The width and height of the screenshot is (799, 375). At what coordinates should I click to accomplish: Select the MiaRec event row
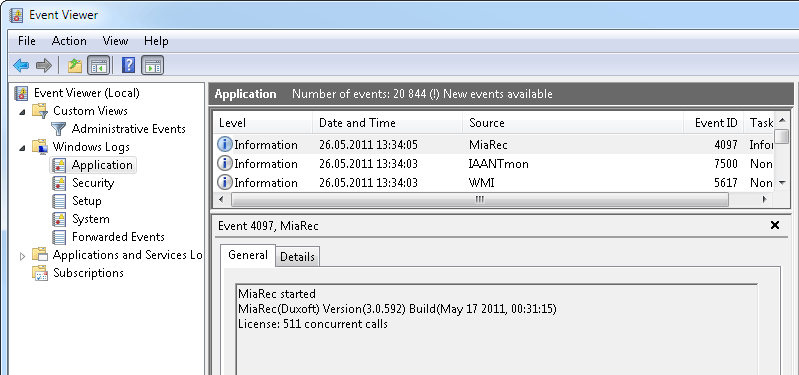(493, 145)
